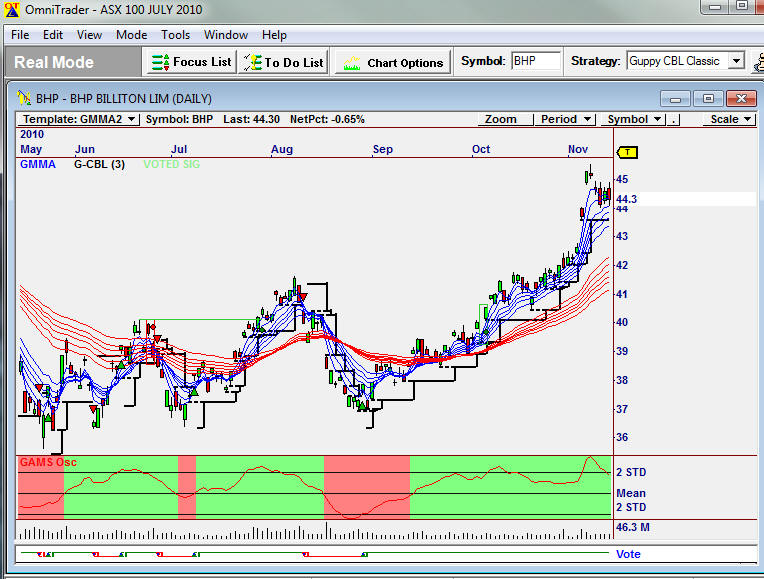Click the NetPct: -0.65% value
This screenshot has height=579, width=764.
tap(327, 119)
